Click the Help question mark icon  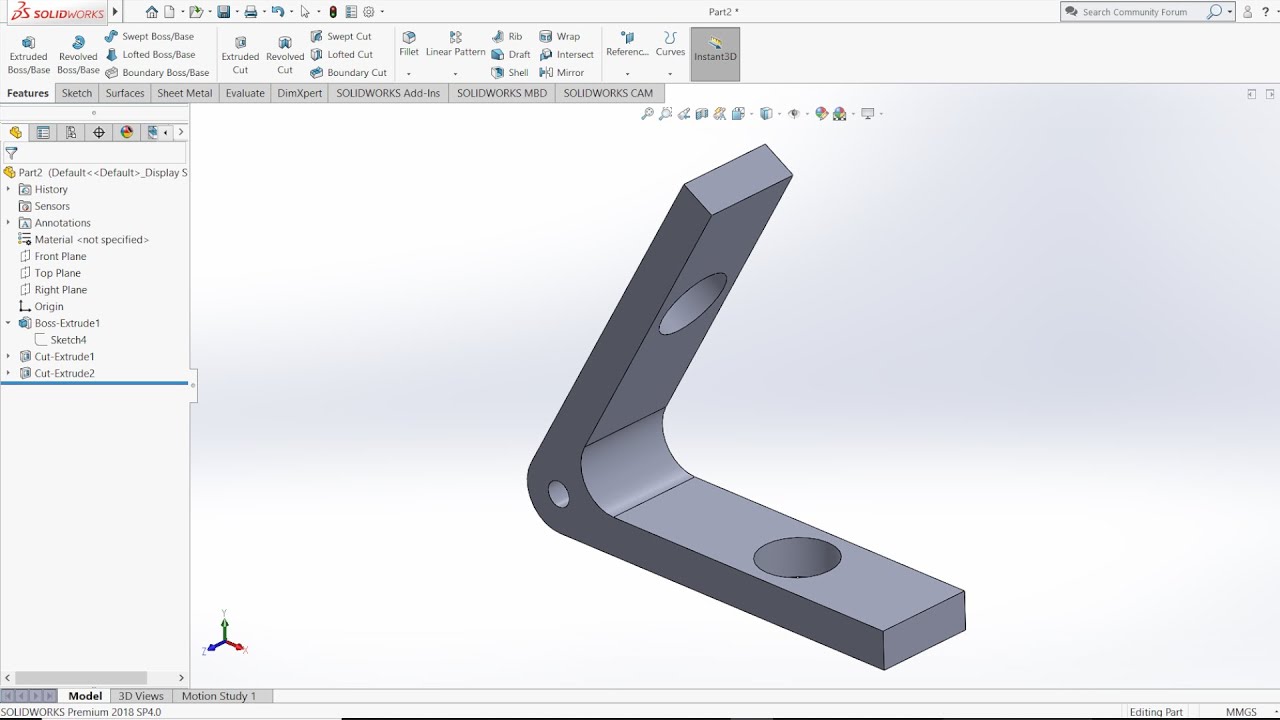pos(1267,12)
